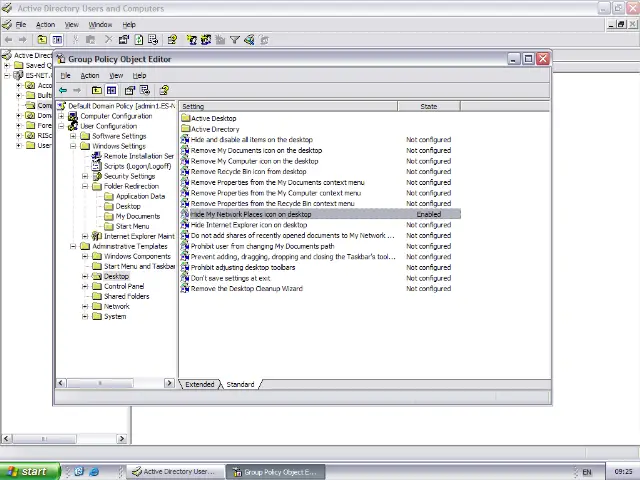Screen dimensions: 640x480
Task: Select Hide My Network Places icon on desktop
Action: [x=320, y=214]
